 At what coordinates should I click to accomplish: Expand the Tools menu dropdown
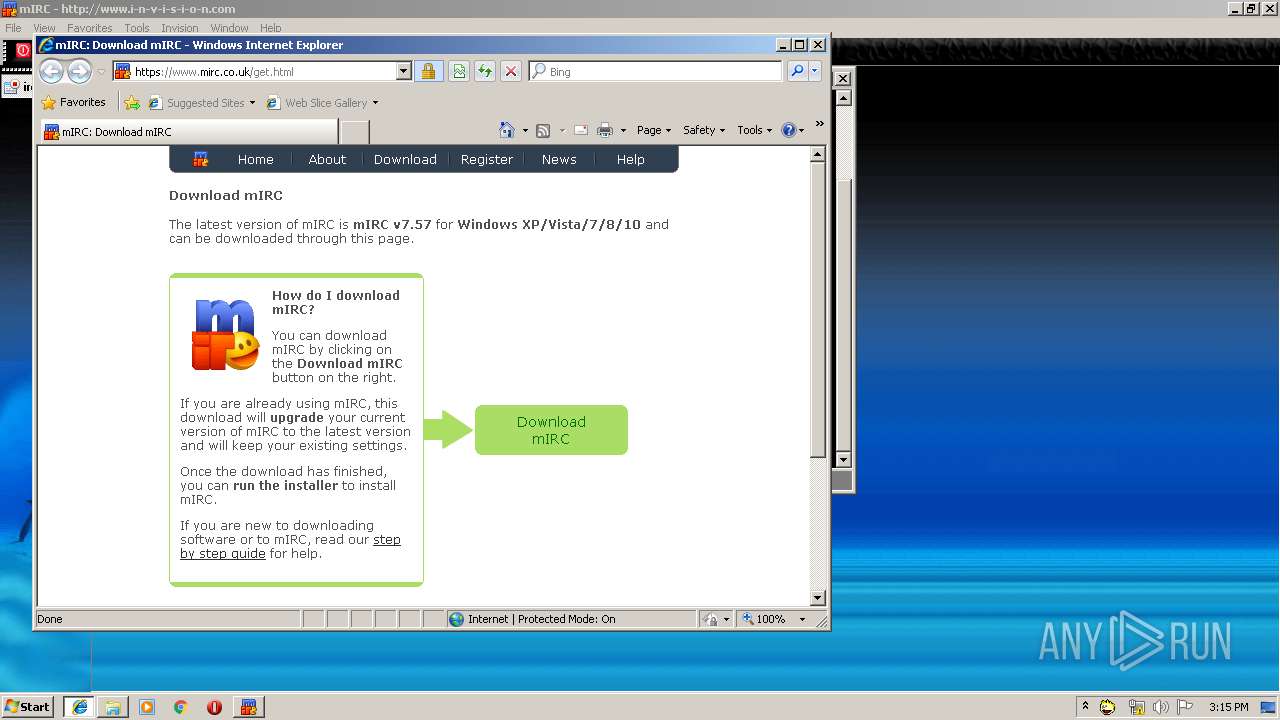(x=755, y=130)
